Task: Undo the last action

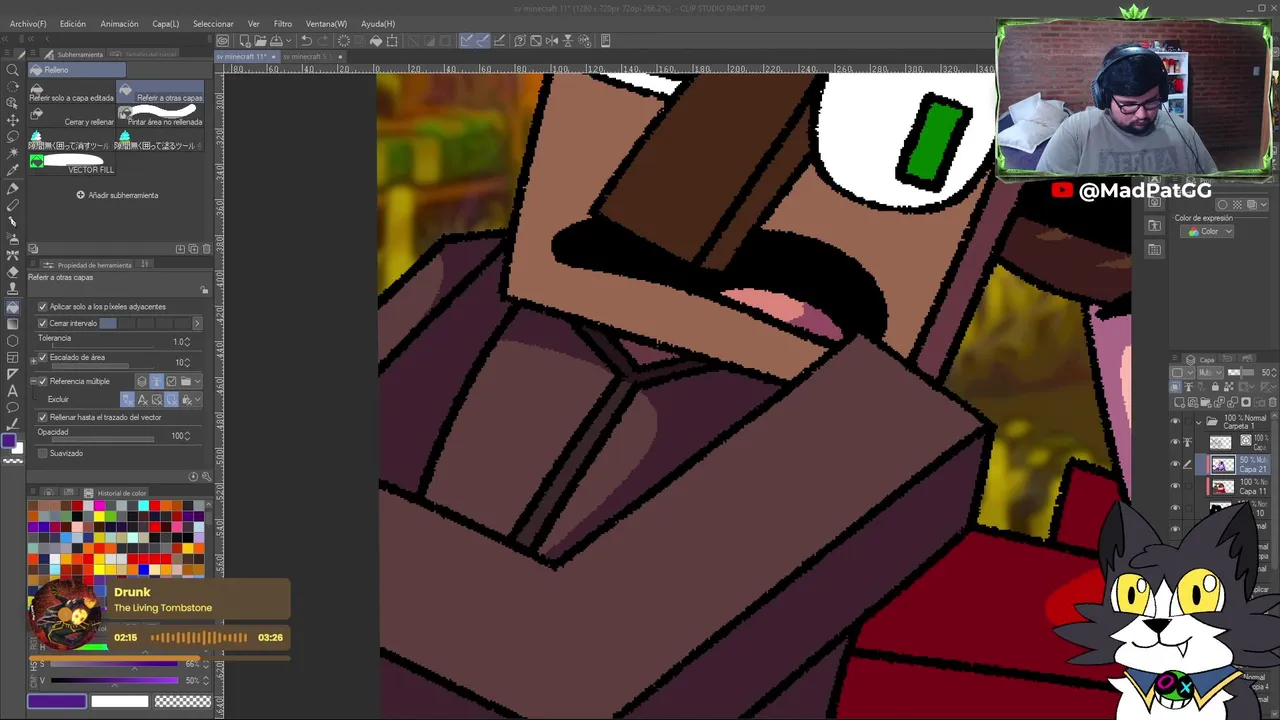Action: (307, 41)
